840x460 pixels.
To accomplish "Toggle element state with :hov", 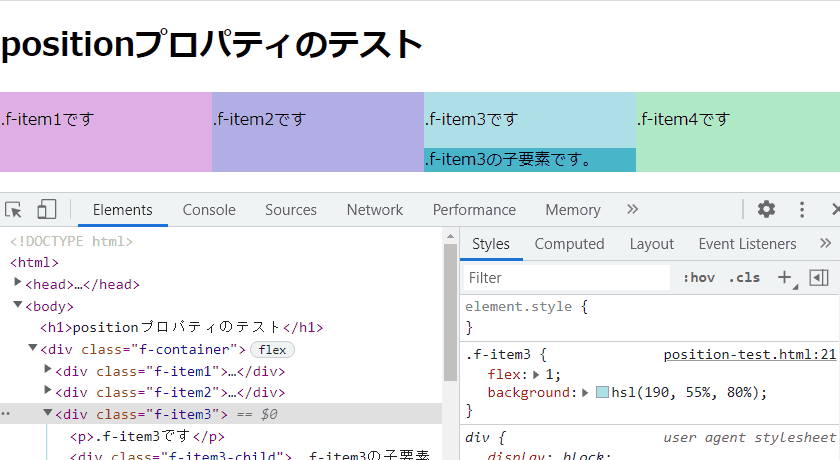I will tap(699, 277).
